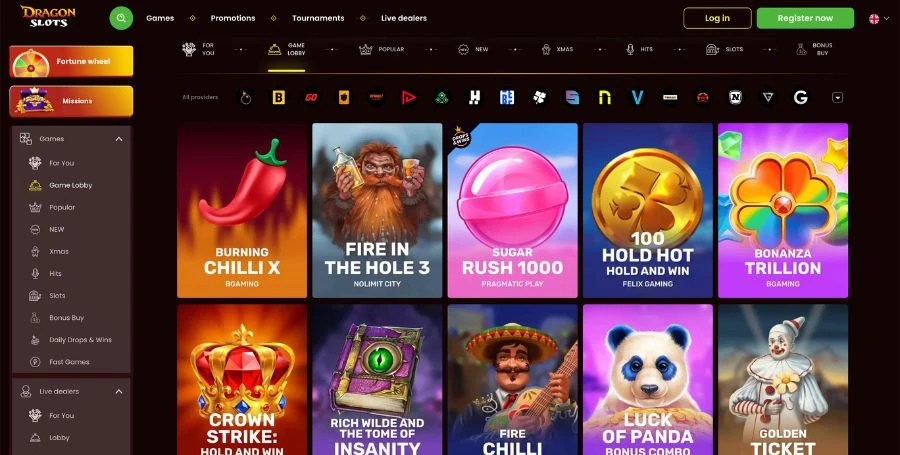
Task: Collapse the Live dealers sidebar section
Action: pos(119,391)
